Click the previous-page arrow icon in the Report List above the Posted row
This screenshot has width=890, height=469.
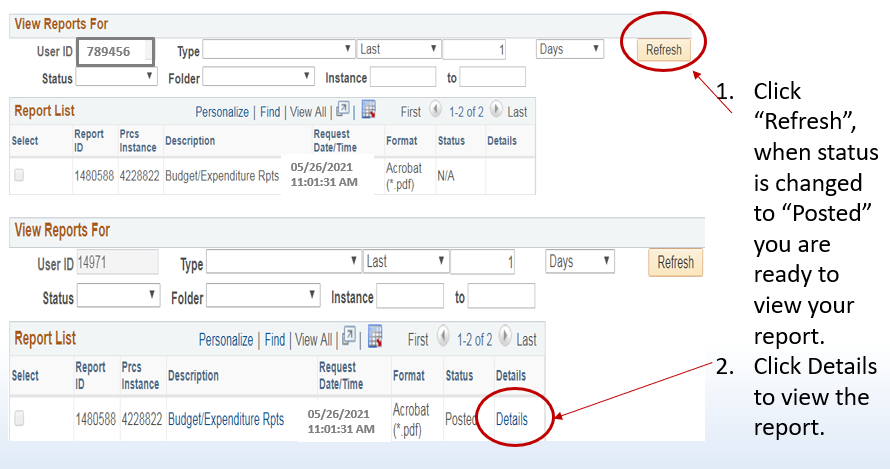click(x=443, y=336)
